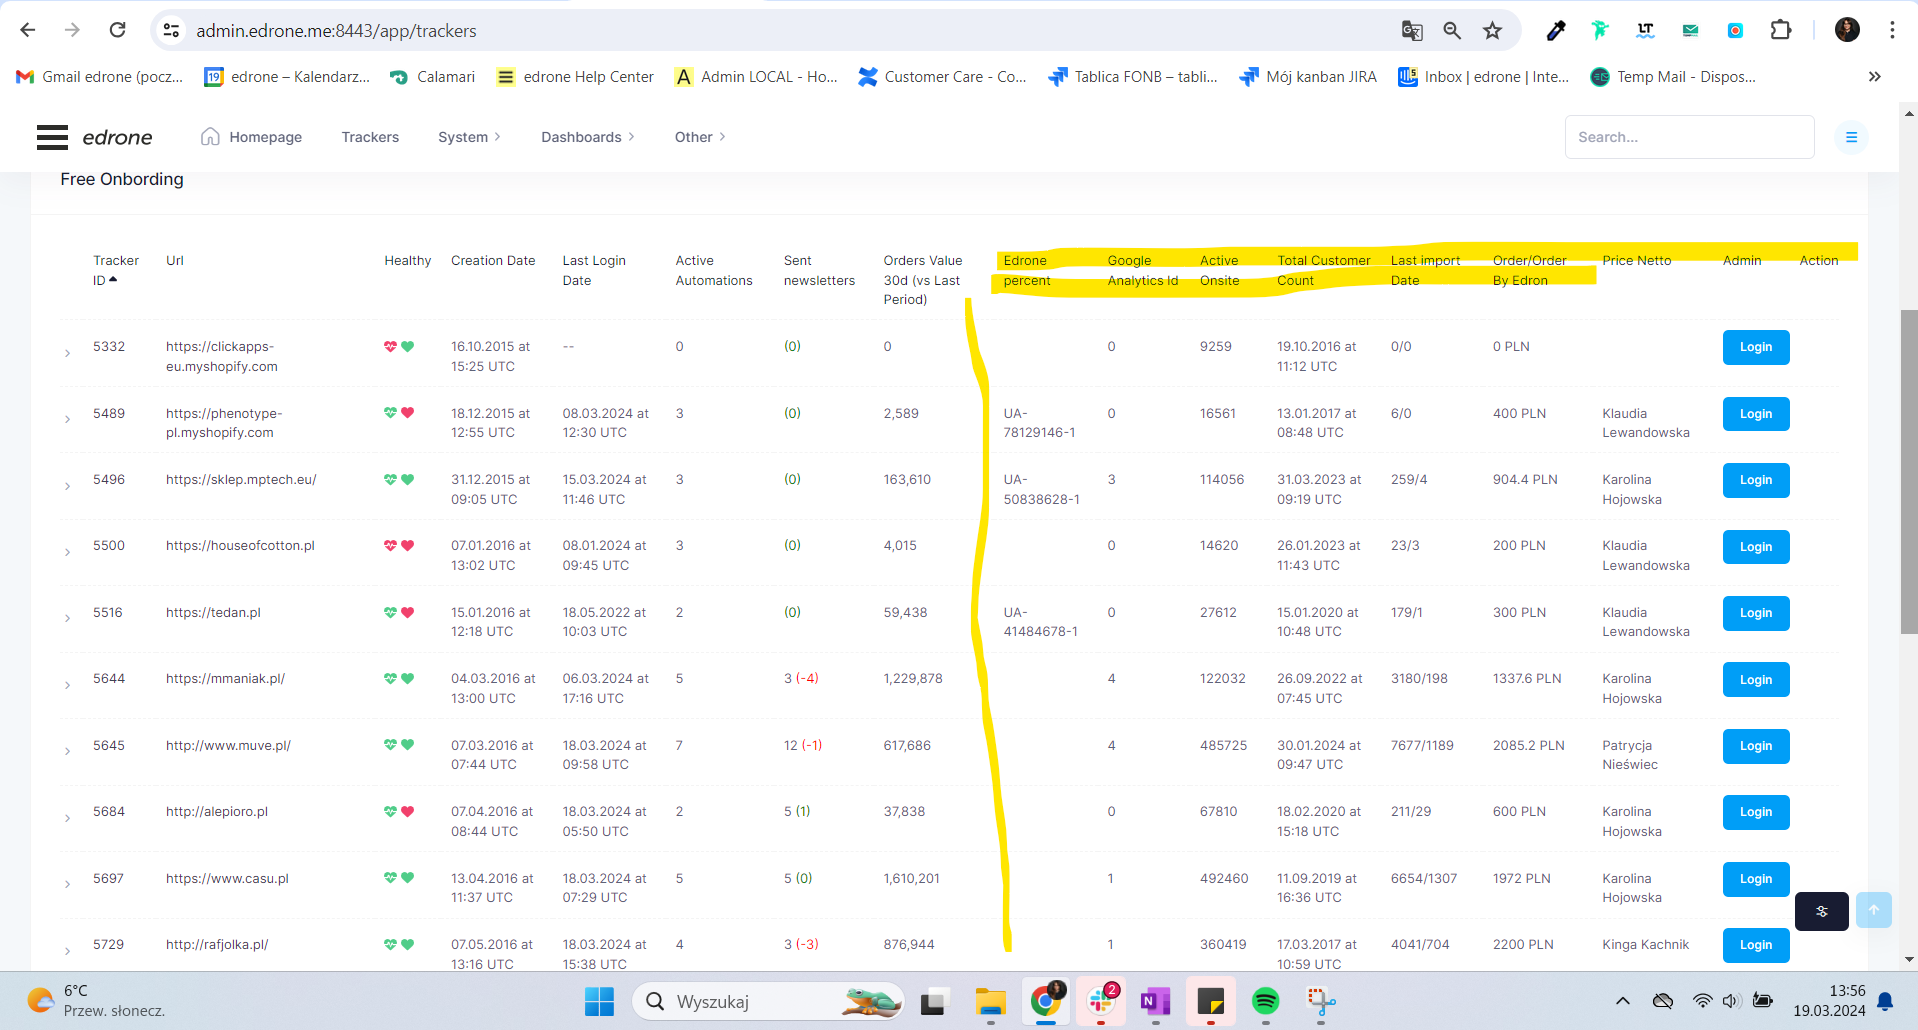Open OneNote from the taskbar
Image resolution: width=1918 pixels, height=1030 pixels.
(1155, 1001)
